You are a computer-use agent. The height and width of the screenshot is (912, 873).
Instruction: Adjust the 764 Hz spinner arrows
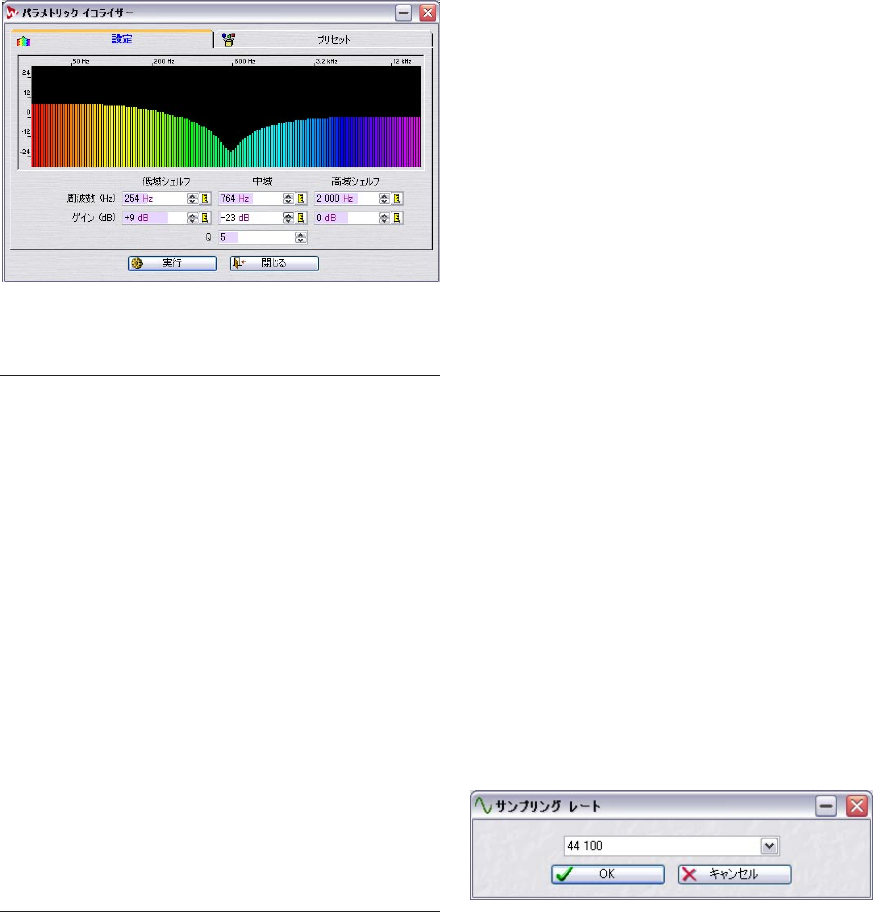pyautogui.click(x=288, y=199)
